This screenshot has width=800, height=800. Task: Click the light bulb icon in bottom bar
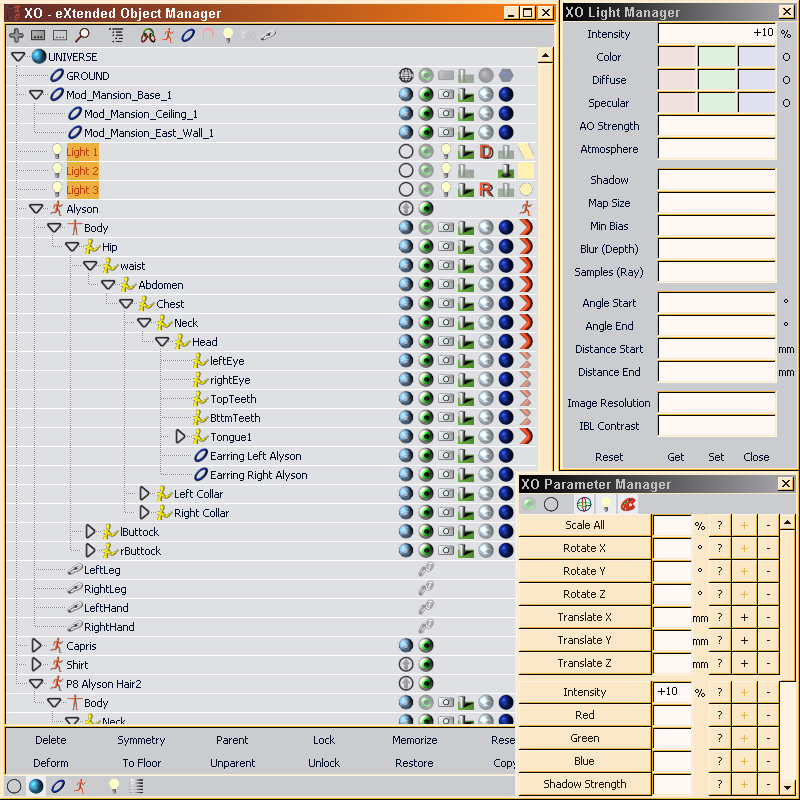[114, 786]
